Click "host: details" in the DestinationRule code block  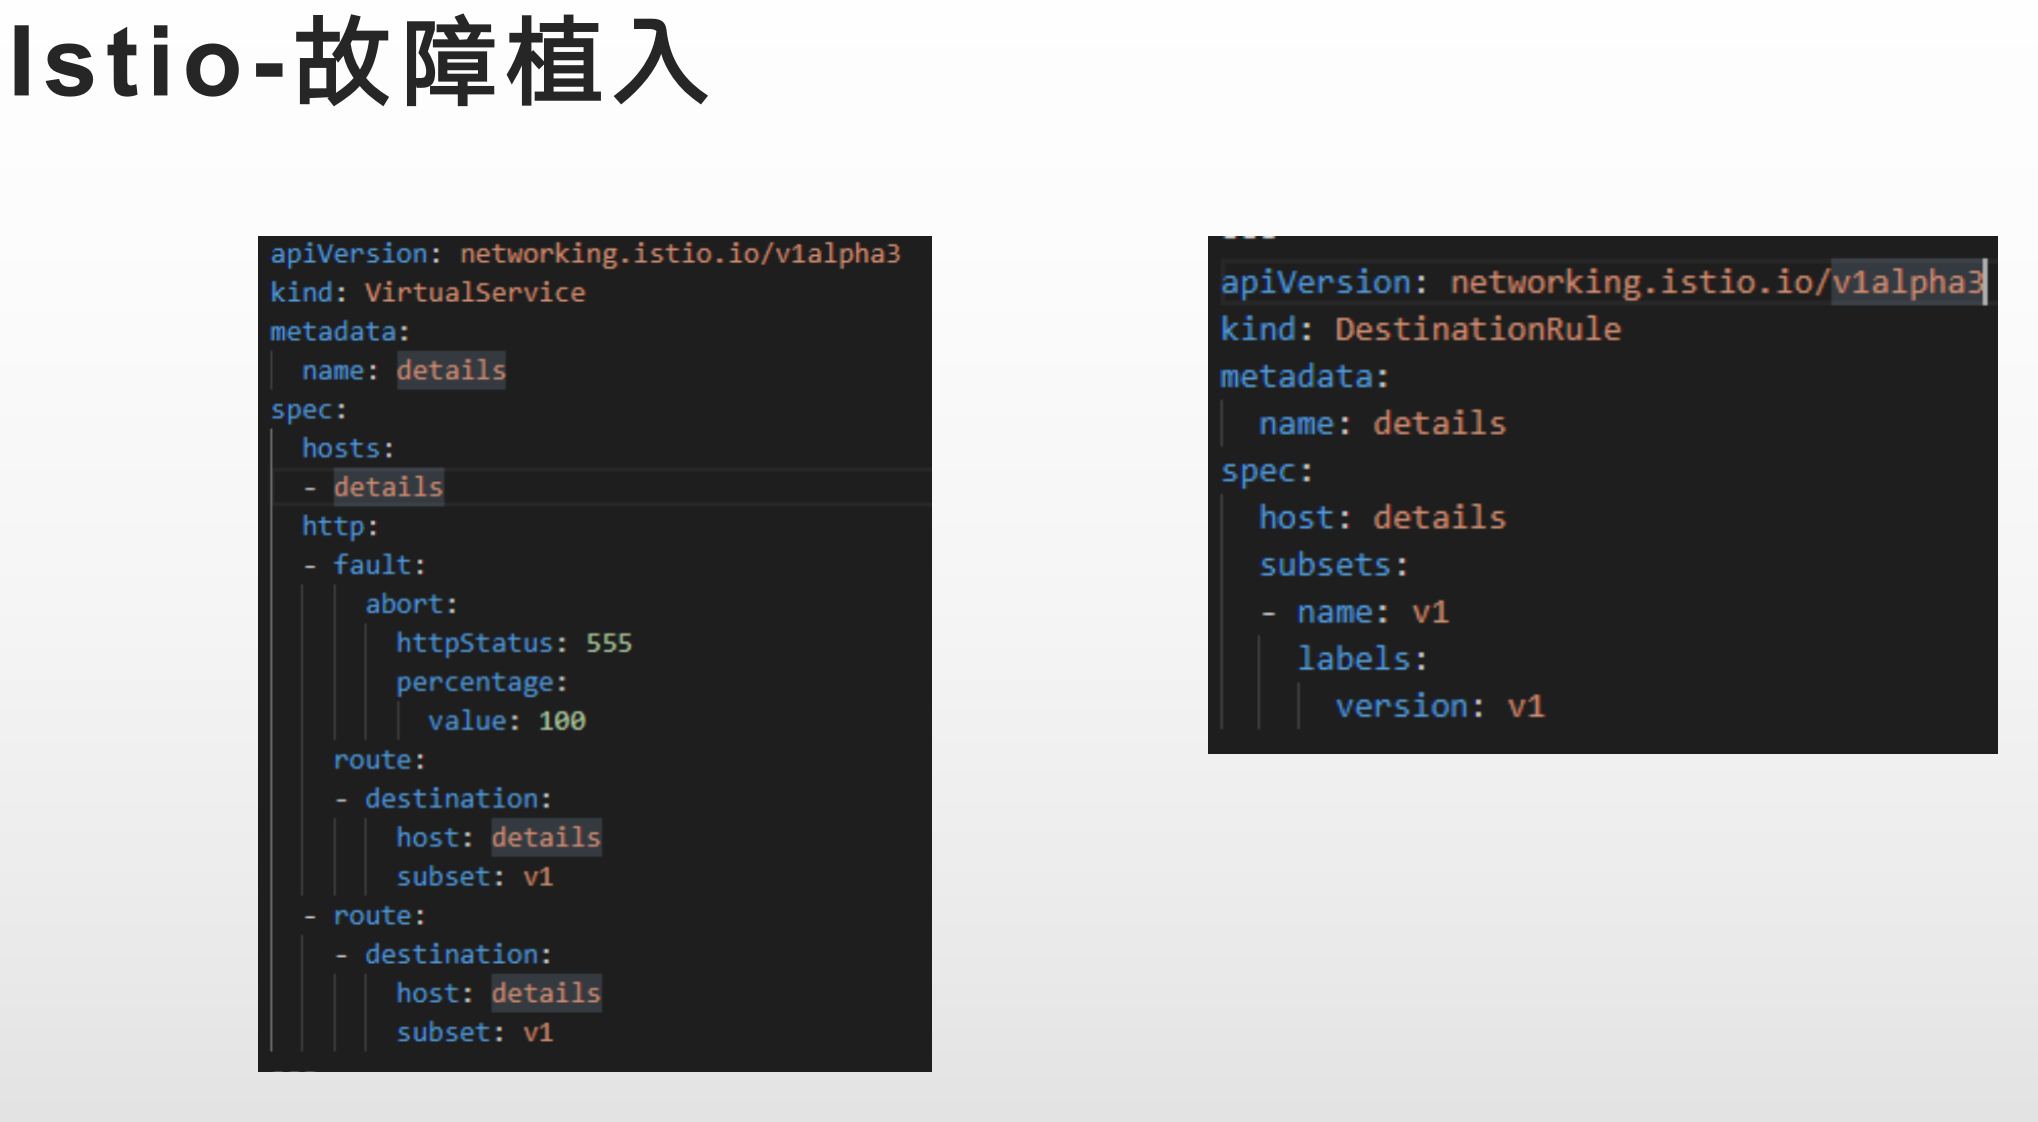tap(1382, 518)
